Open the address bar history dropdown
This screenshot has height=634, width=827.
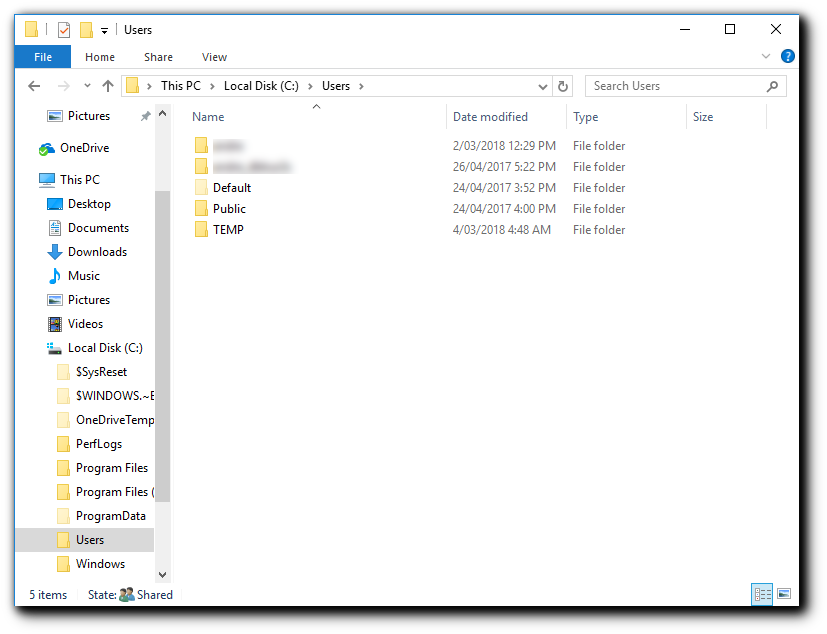pos(541,86)
